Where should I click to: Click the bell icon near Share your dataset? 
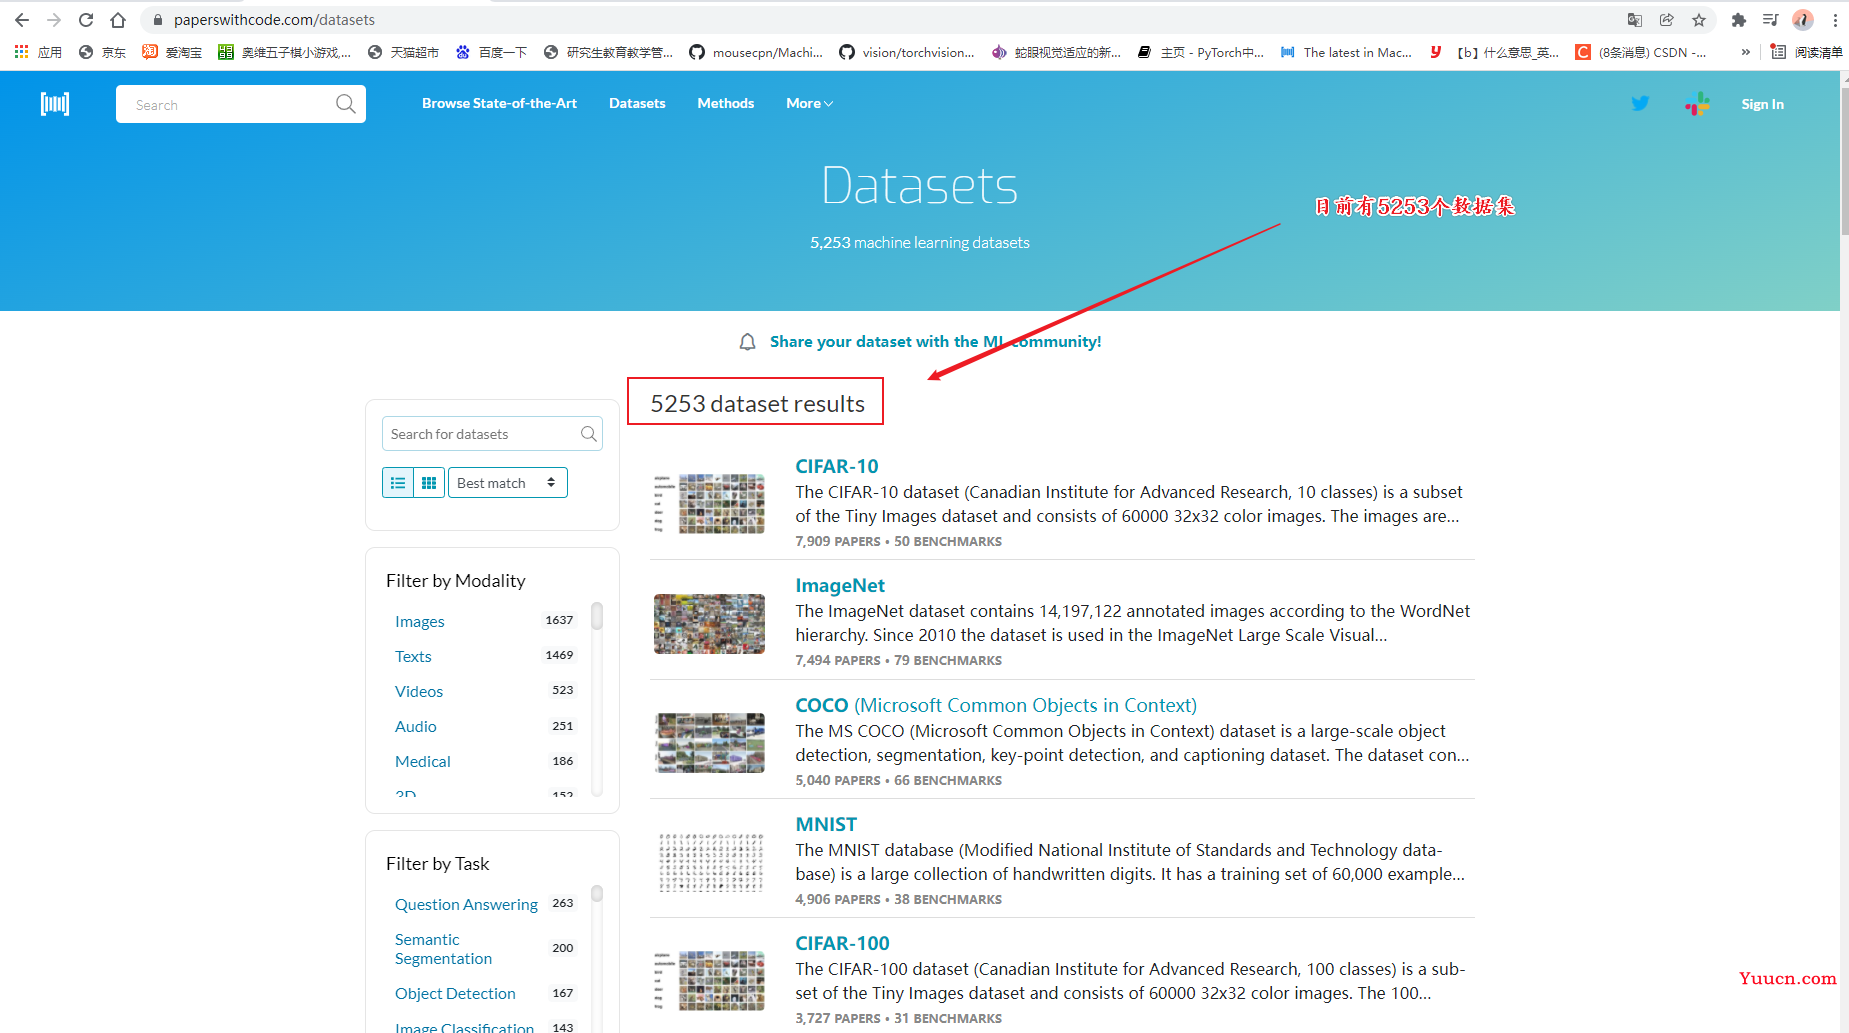click(747, 342)
